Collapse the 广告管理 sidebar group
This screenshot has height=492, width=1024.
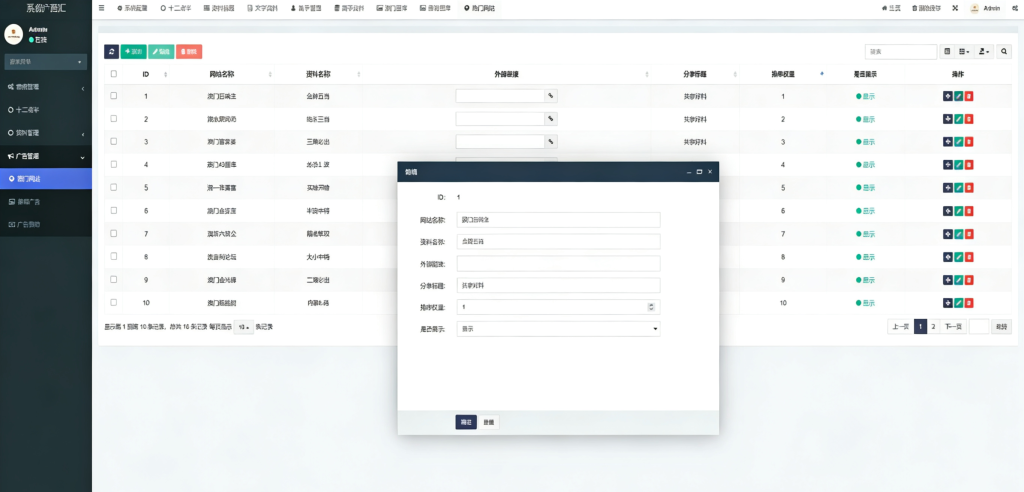[46, 157]
